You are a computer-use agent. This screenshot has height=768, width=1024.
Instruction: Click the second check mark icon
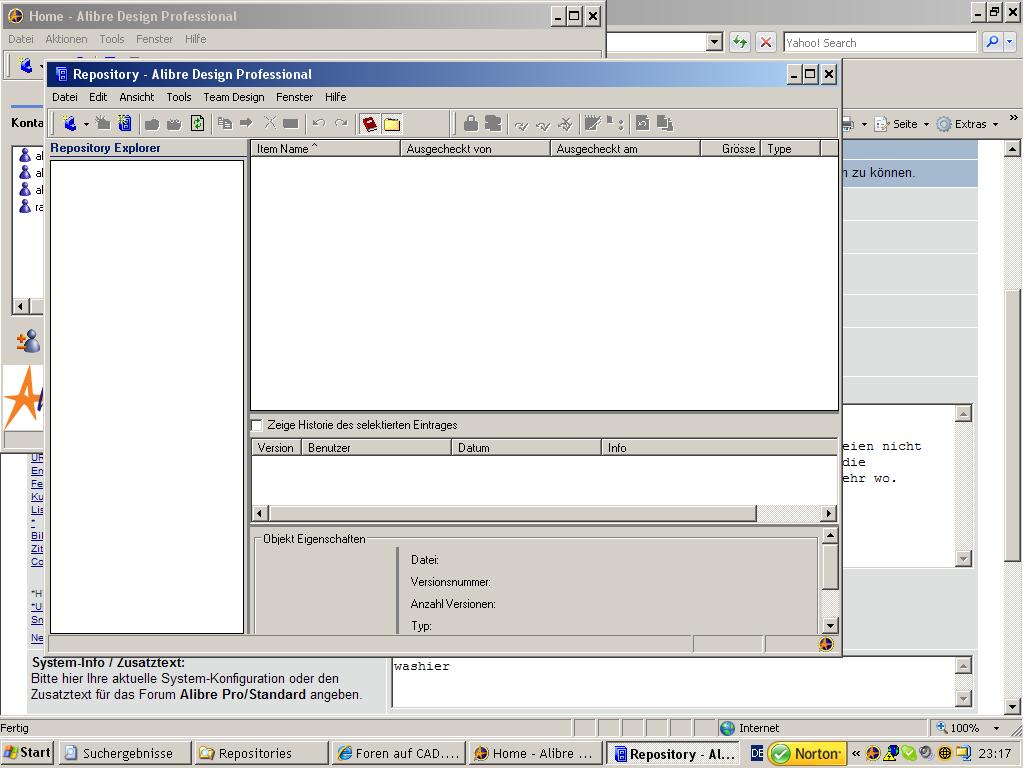tap(543, 125)
